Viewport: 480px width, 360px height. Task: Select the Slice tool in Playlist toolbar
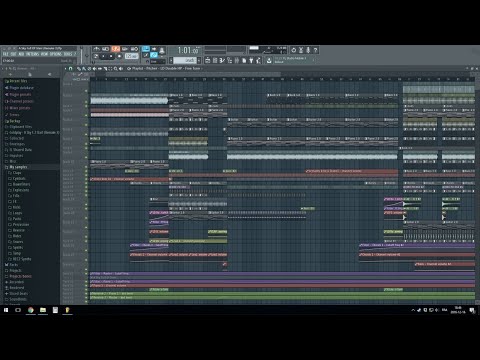point(105,69)
